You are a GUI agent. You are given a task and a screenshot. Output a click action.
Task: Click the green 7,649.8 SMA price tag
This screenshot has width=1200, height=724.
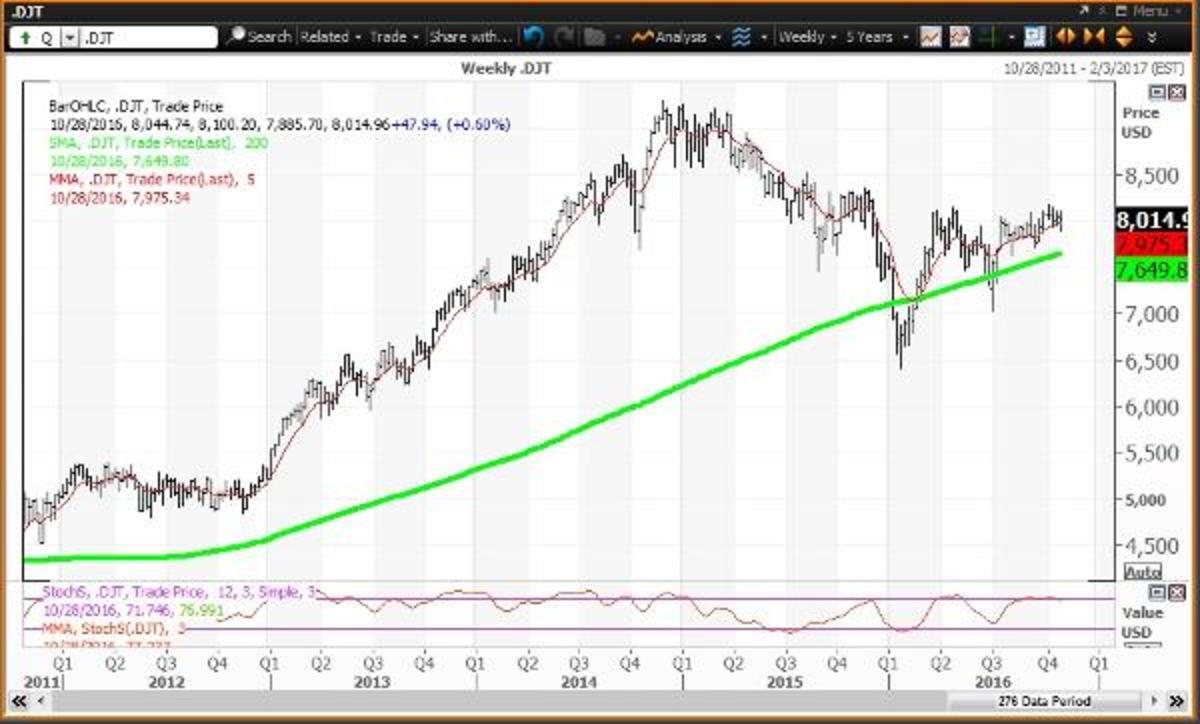(1151, 270)
